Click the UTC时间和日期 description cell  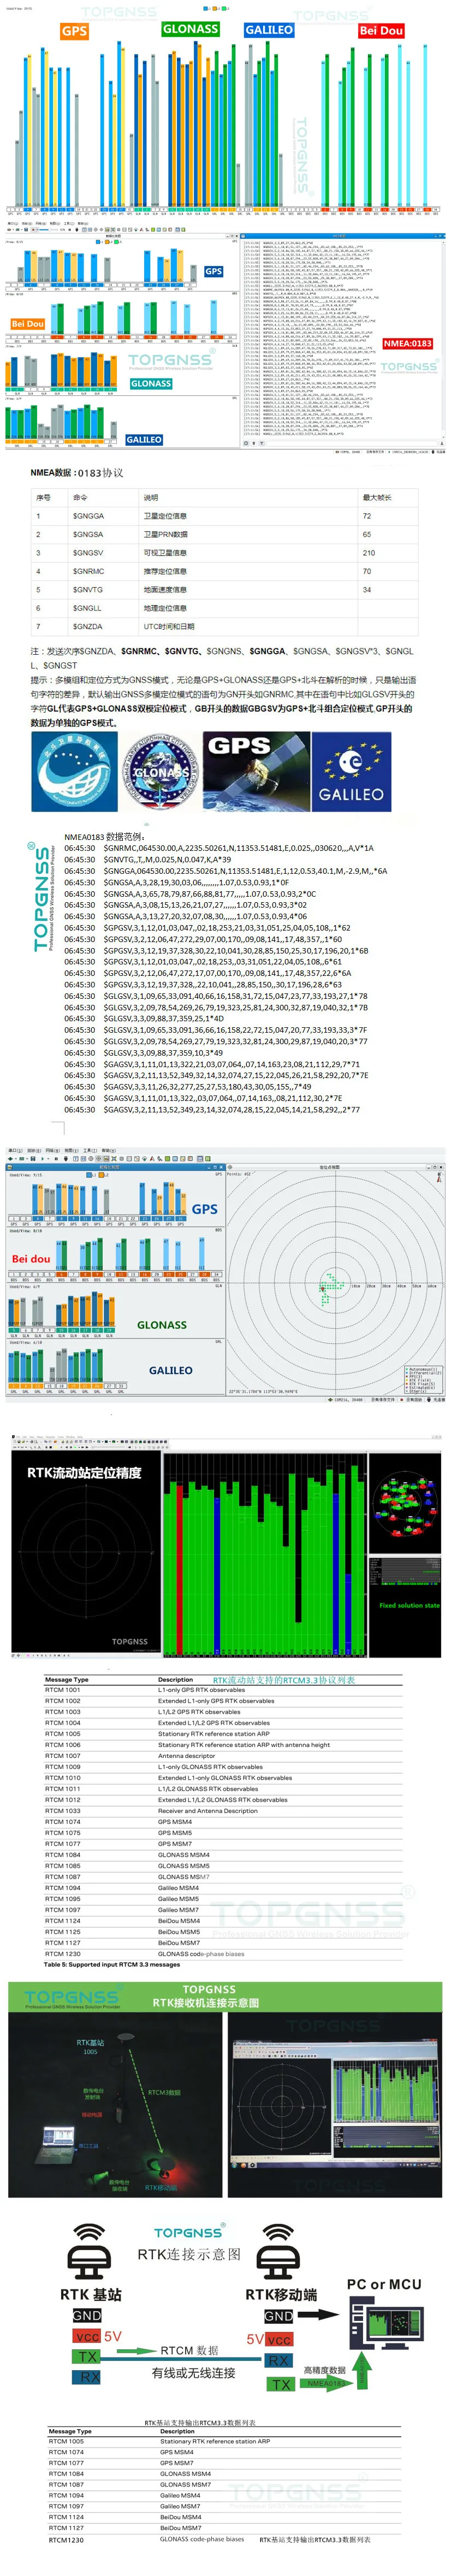coord(169,627)
